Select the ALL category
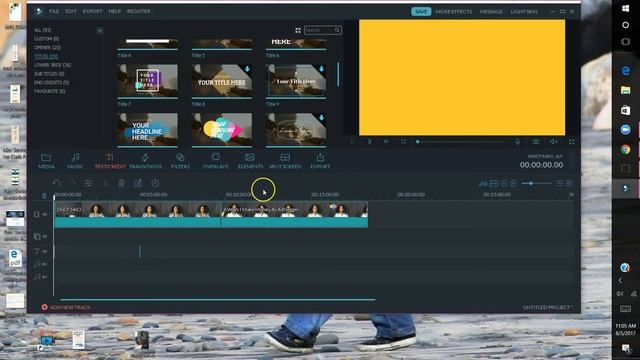The height and width of the screenshot is (360, 640). [x=42, y=30]
